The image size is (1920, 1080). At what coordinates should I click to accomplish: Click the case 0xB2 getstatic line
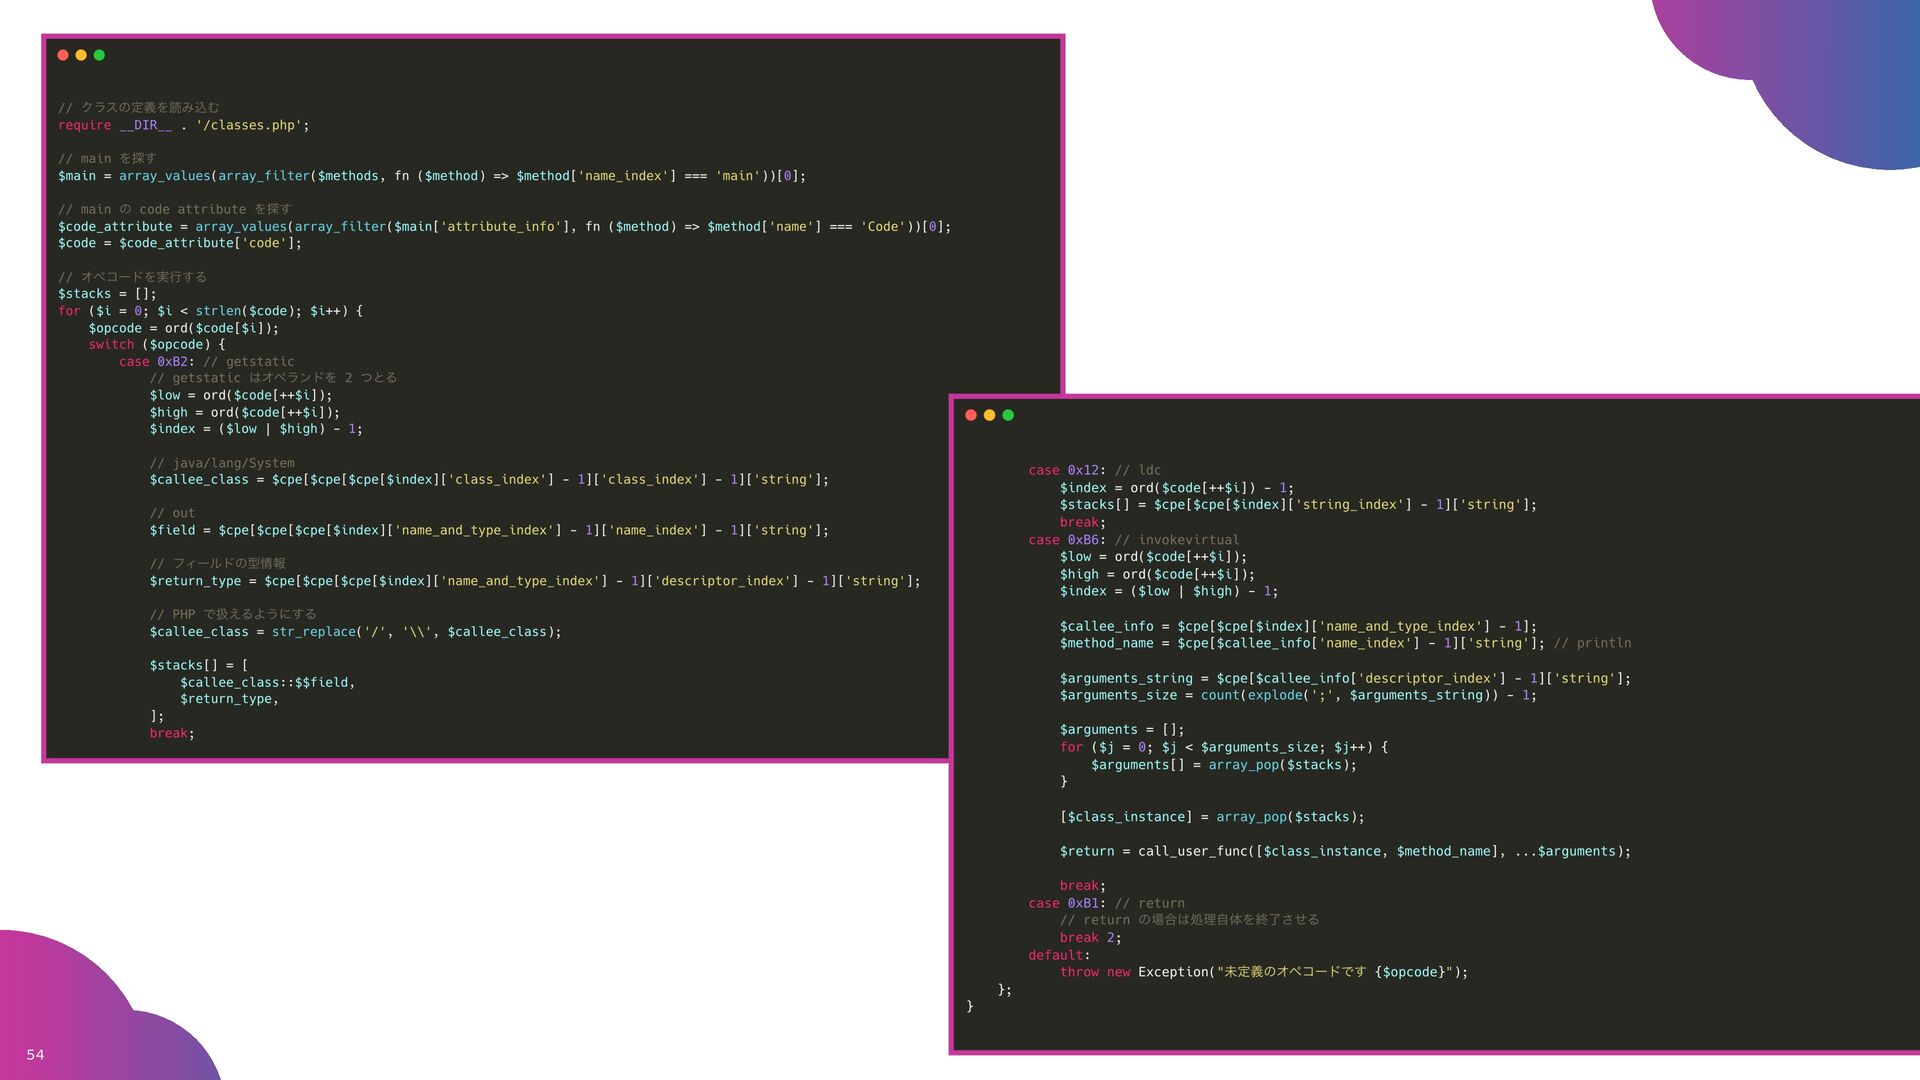click(206, 362)
